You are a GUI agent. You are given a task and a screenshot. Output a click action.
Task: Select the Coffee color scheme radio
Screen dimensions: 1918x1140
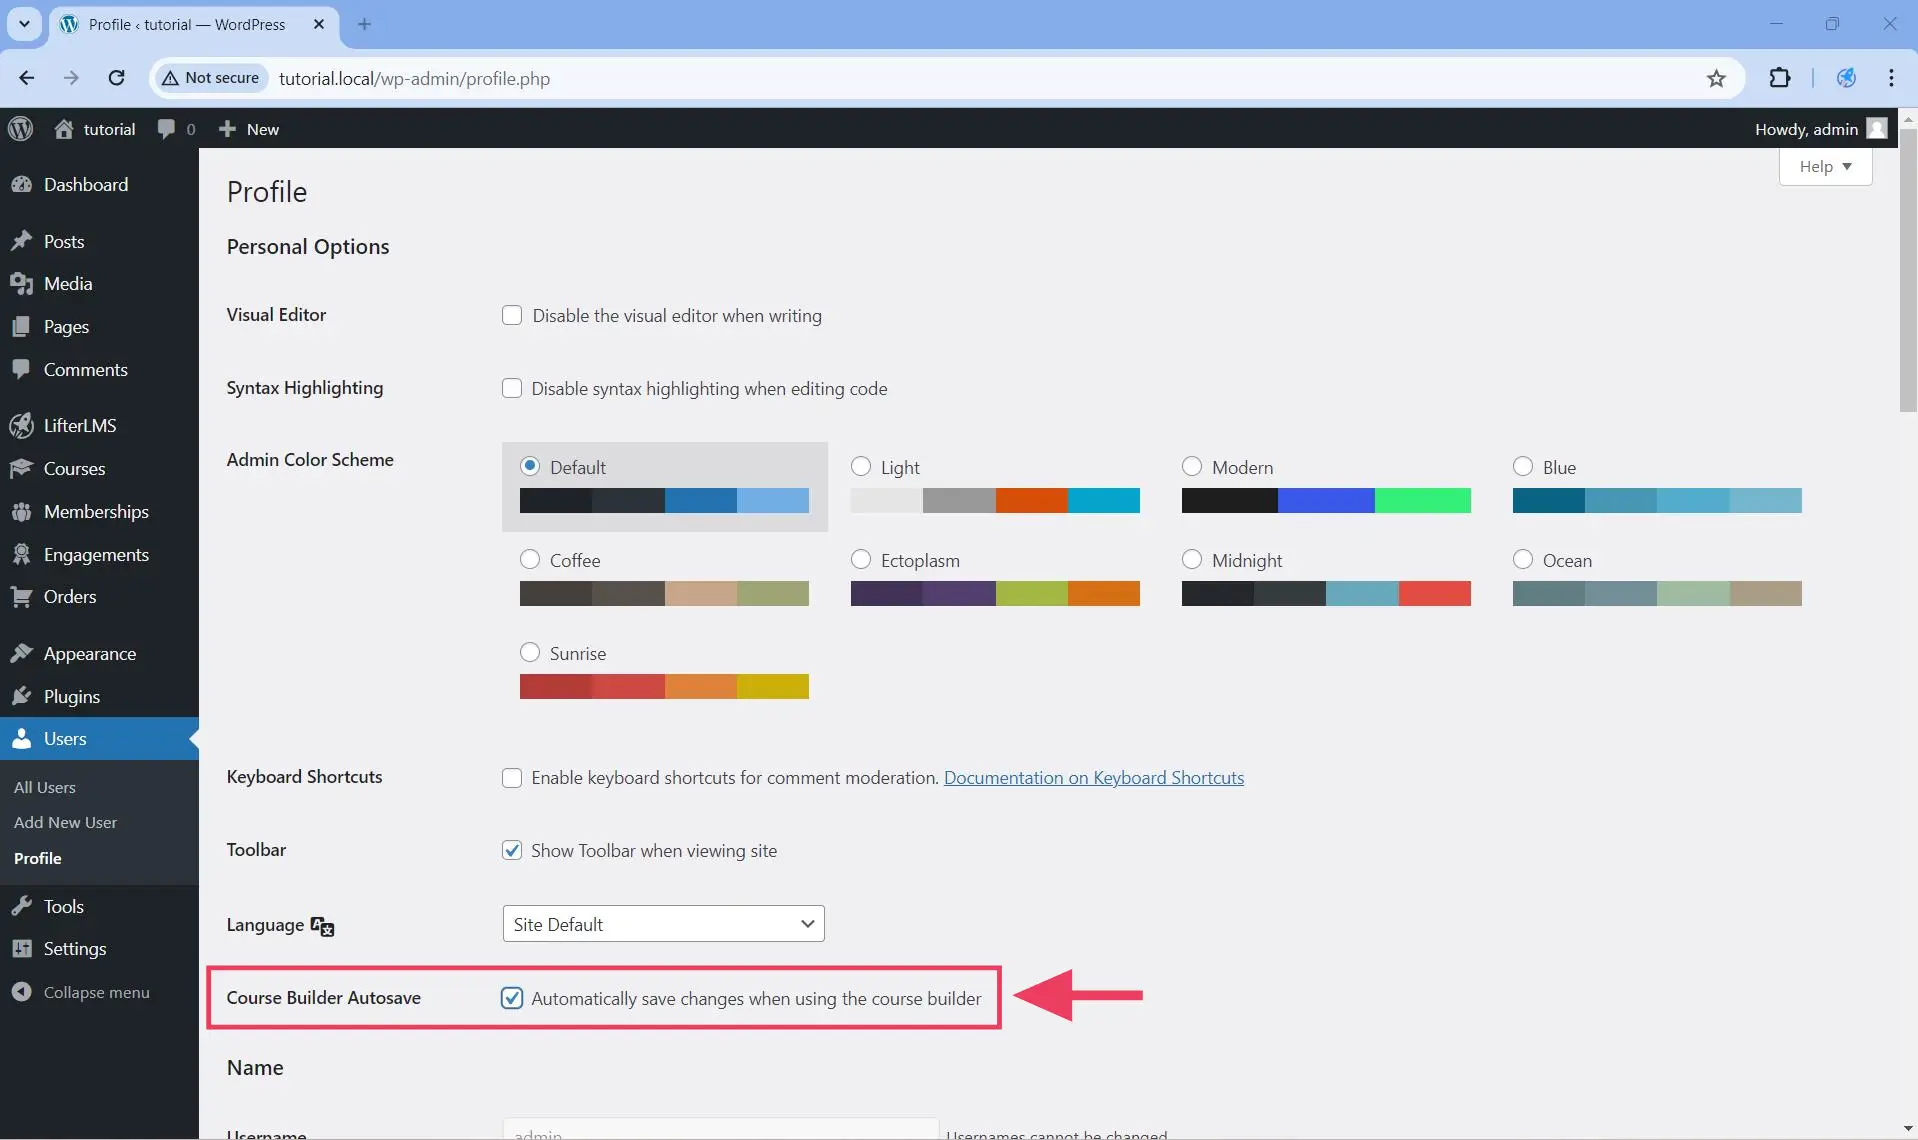[x=530, y=560]
